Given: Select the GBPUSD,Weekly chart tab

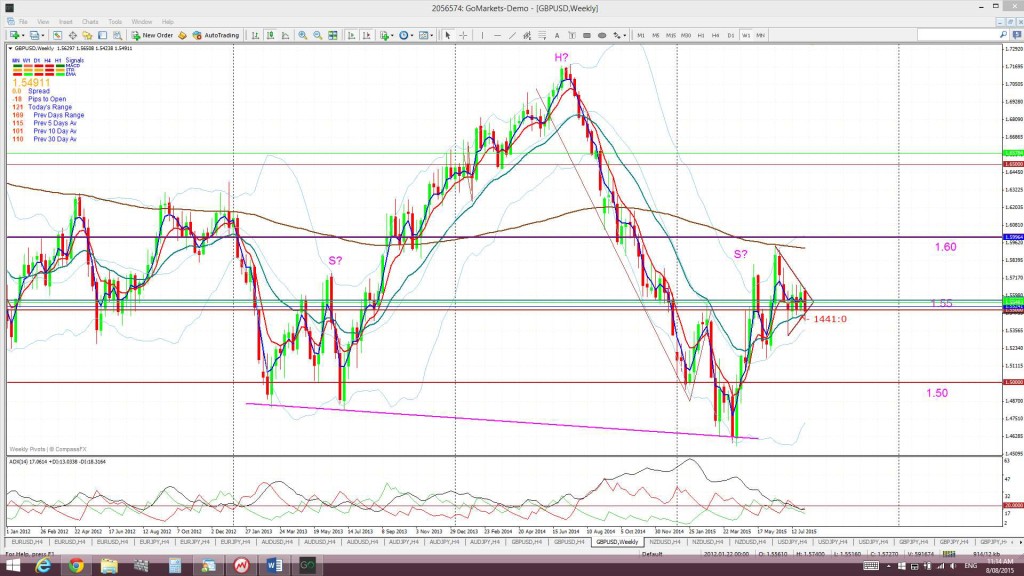Looking at the screenshot, I should pyautogui.click(x=616, y=542).
